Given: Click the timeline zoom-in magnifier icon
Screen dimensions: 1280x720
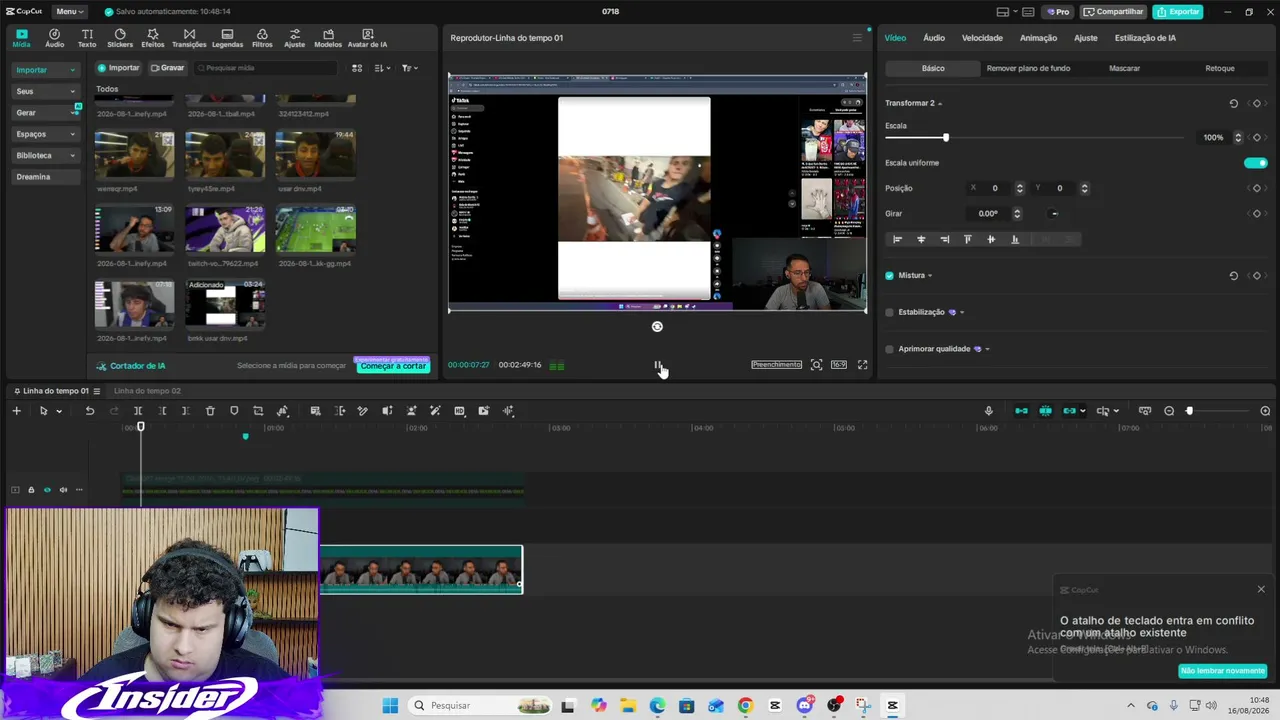Looking at the screenshot, I should 1265,411.
